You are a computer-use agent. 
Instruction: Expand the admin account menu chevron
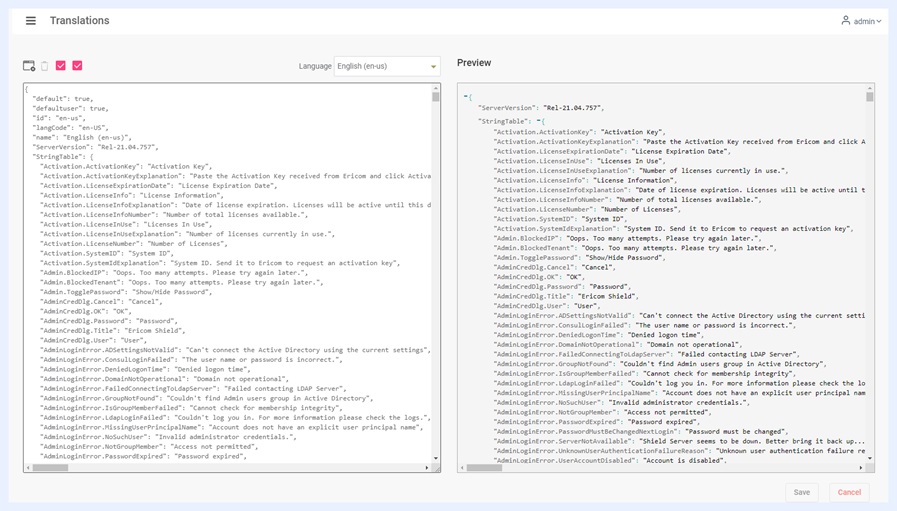(879, 22)
